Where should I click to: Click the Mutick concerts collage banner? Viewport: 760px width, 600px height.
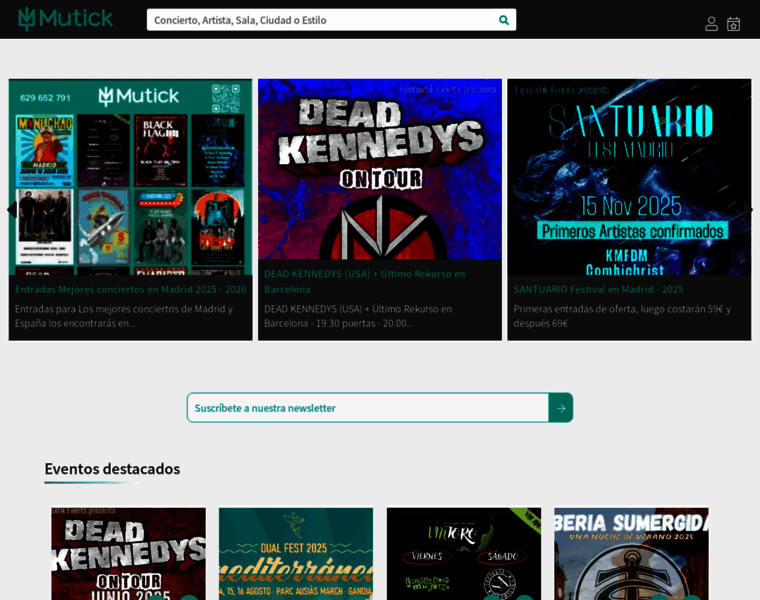[130, 177]
